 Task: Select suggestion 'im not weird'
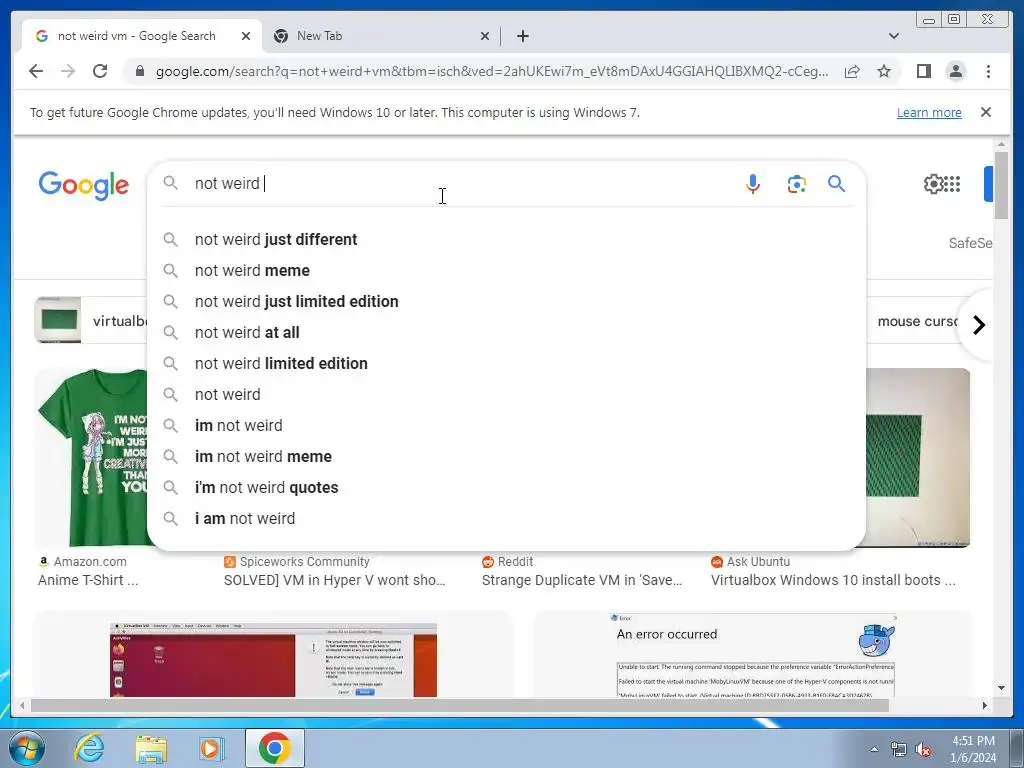506,426
